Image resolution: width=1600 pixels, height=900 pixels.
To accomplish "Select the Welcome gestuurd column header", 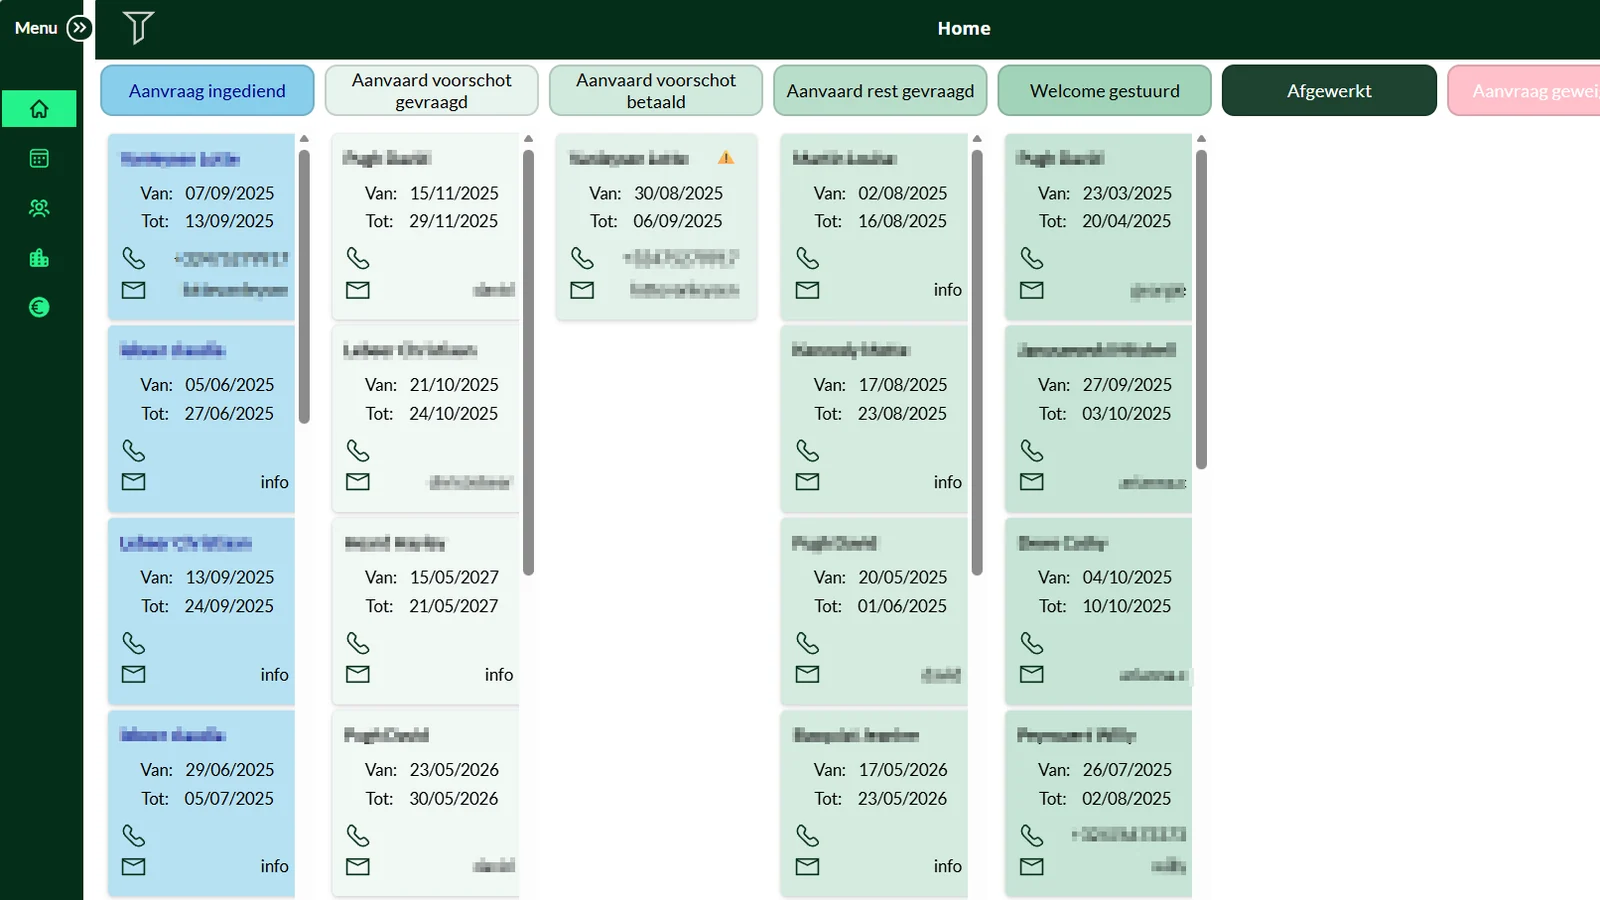I will pos(1105,91).
